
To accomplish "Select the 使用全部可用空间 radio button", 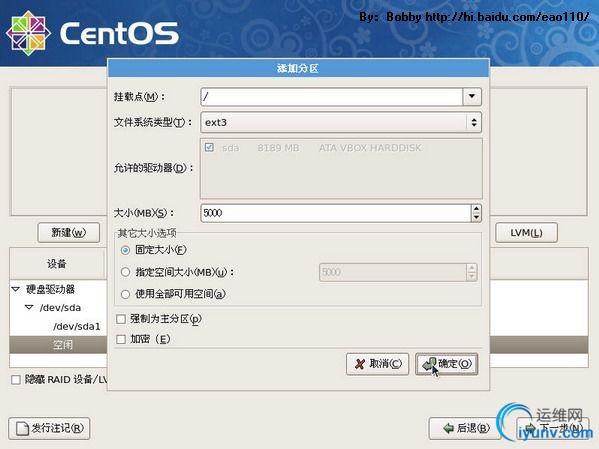I will pyautogui.click(x=125, y=294).
